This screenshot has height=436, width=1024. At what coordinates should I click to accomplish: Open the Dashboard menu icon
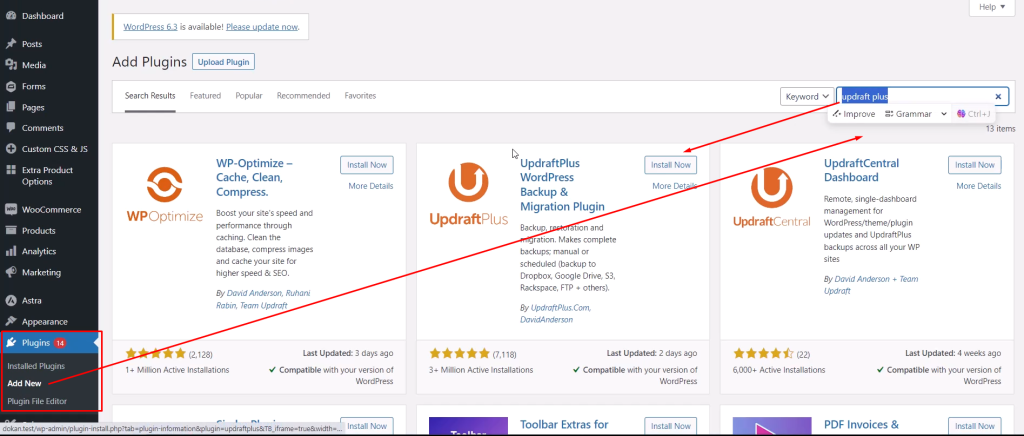[x=10, y=16]
